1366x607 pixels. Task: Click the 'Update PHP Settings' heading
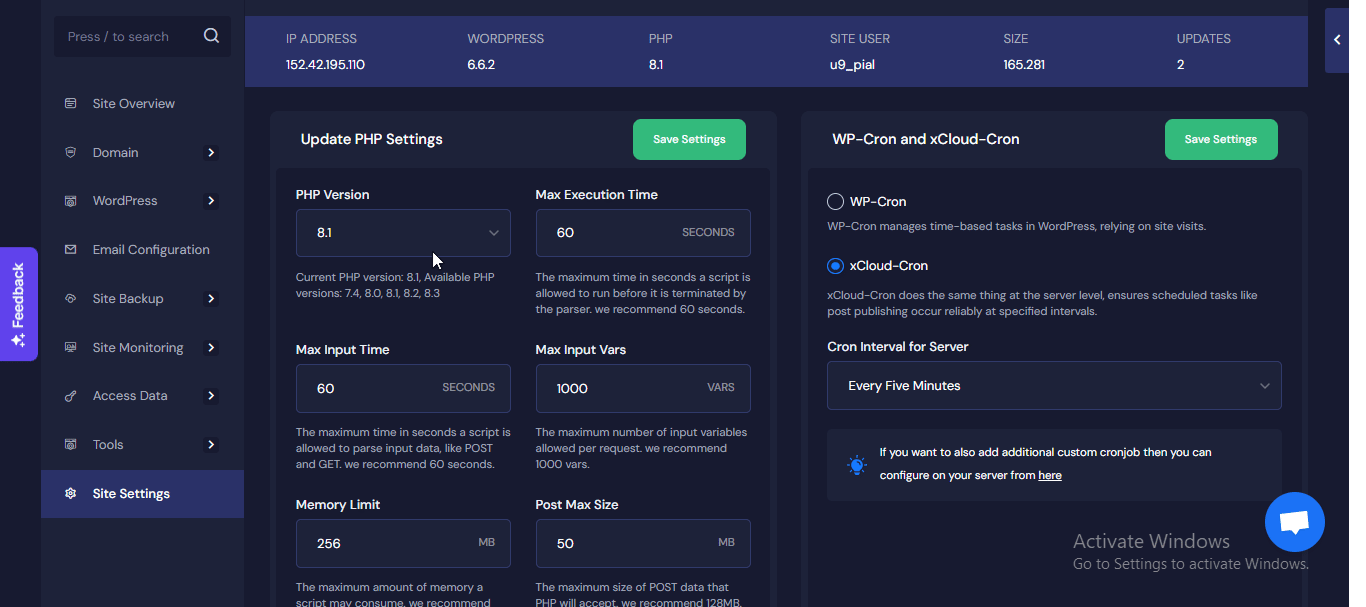tap(372, 140)
